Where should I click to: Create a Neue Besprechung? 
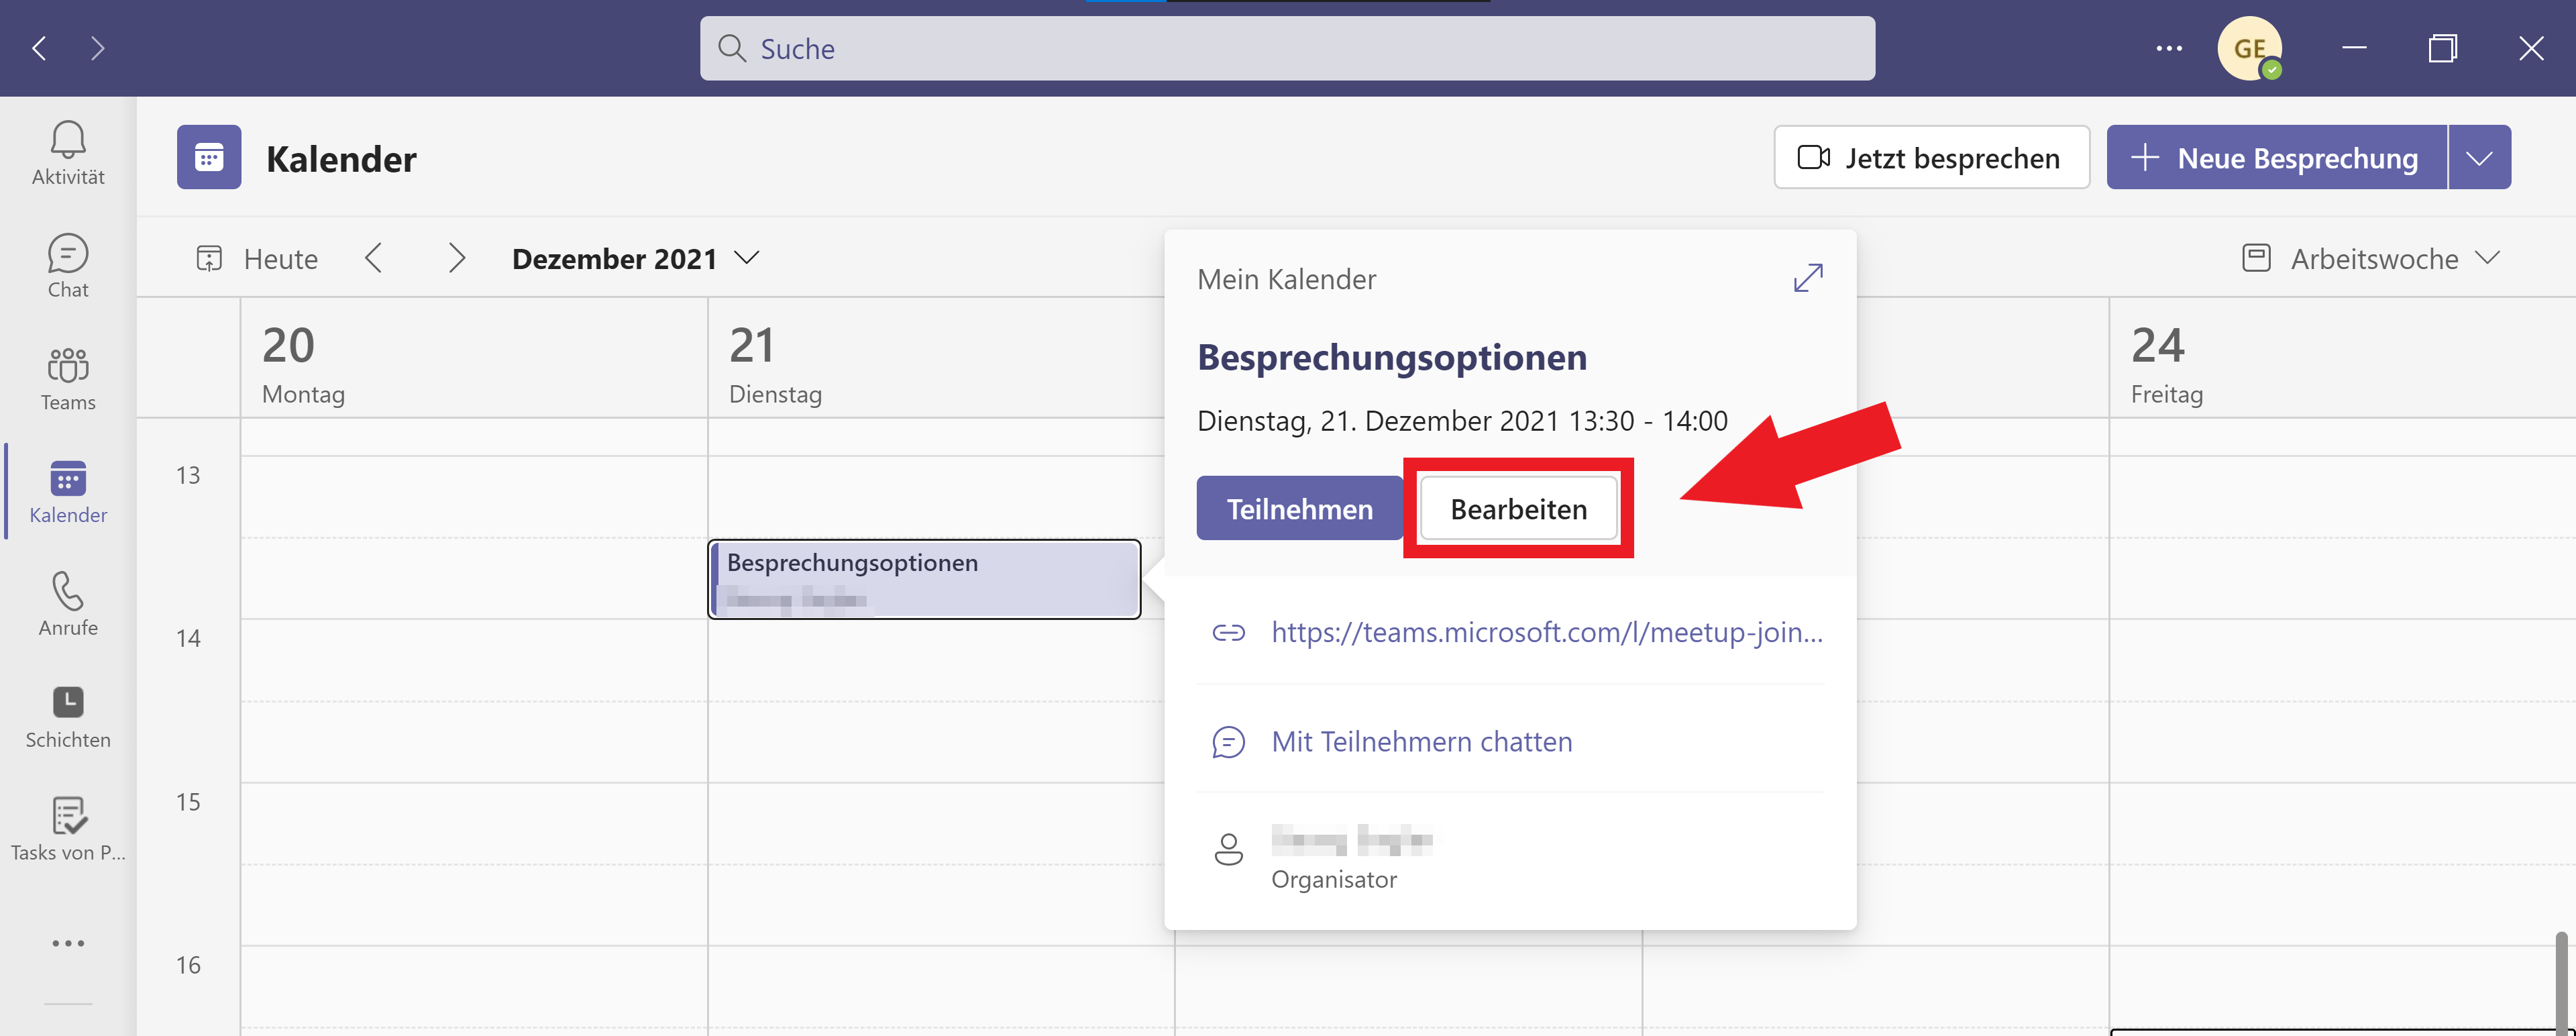2276,157
